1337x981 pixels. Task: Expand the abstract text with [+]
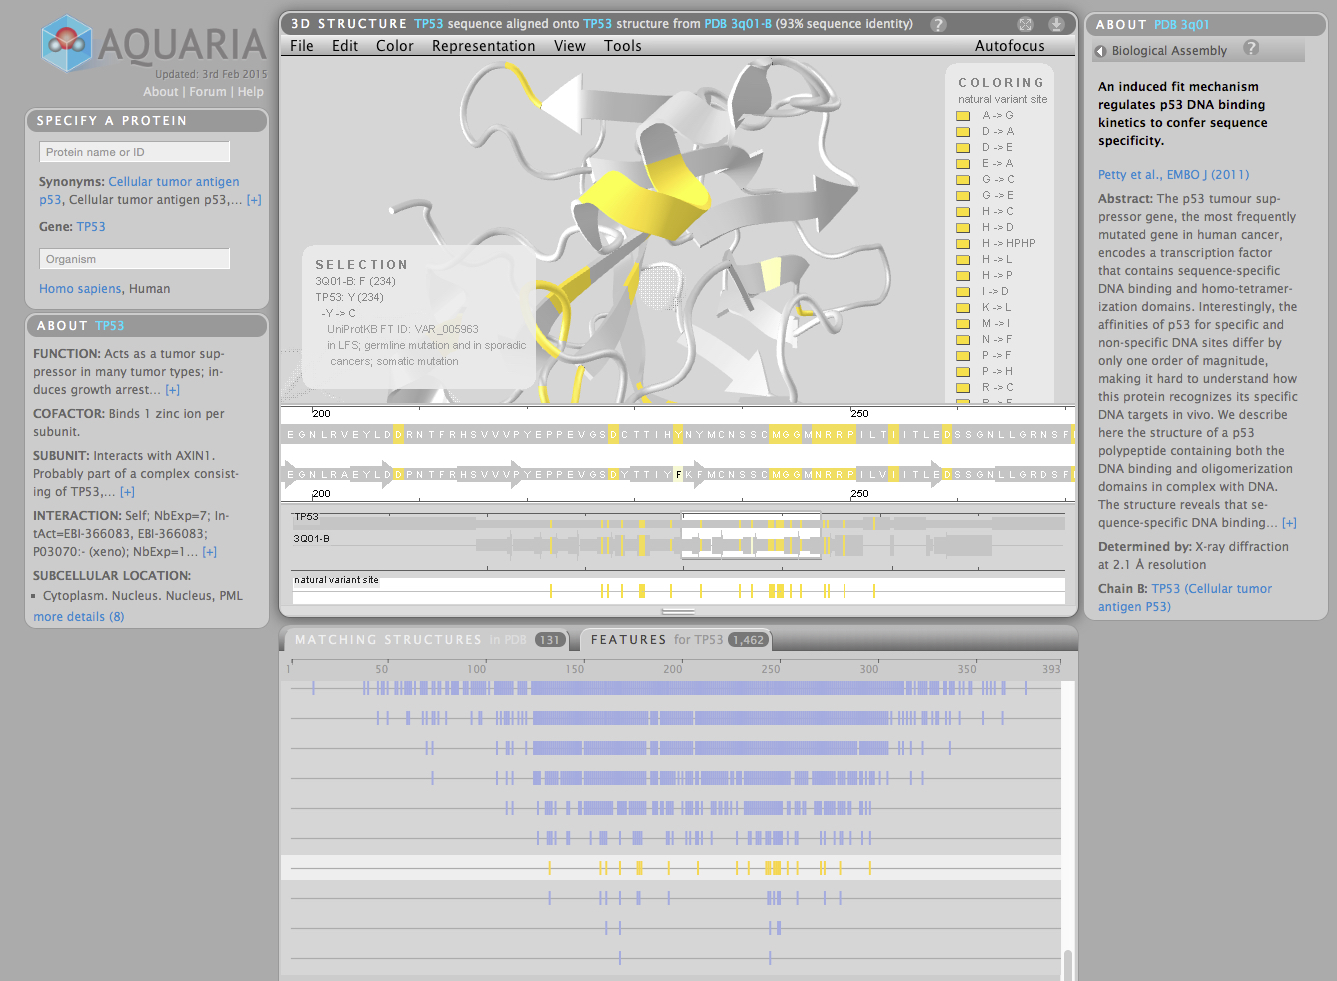click(1289, 523)
